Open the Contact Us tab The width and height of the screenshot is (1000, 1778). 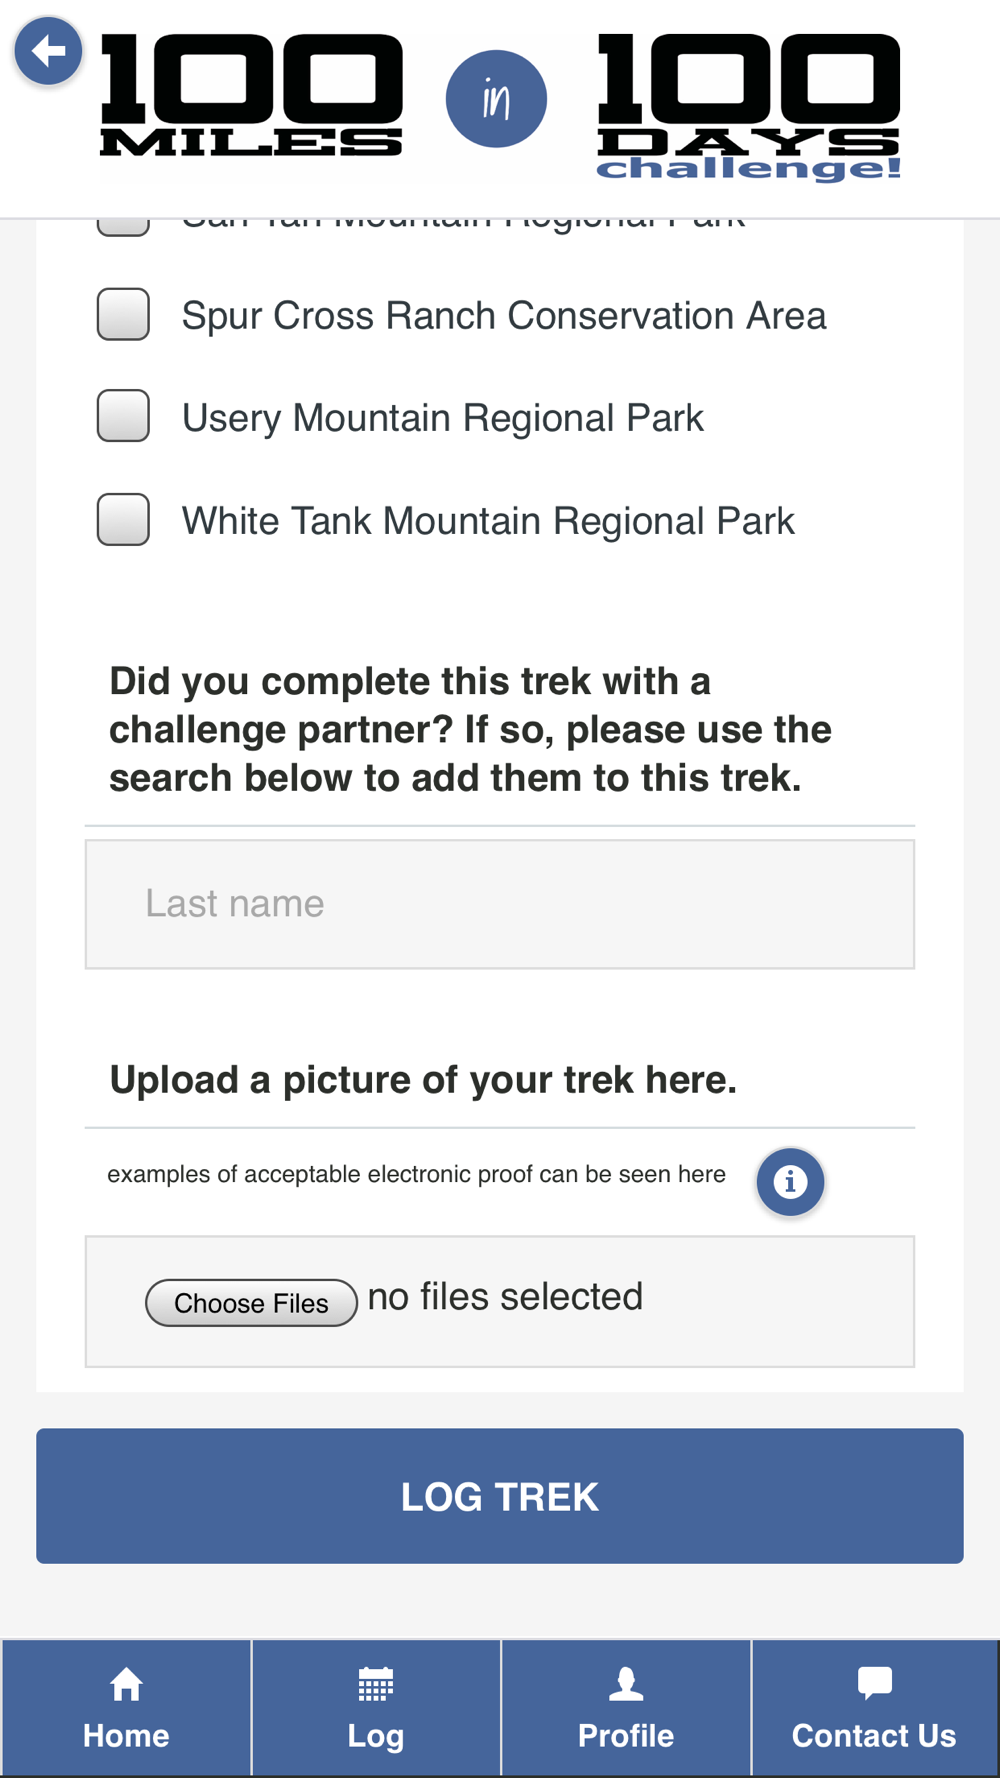tap(875, 1708)
